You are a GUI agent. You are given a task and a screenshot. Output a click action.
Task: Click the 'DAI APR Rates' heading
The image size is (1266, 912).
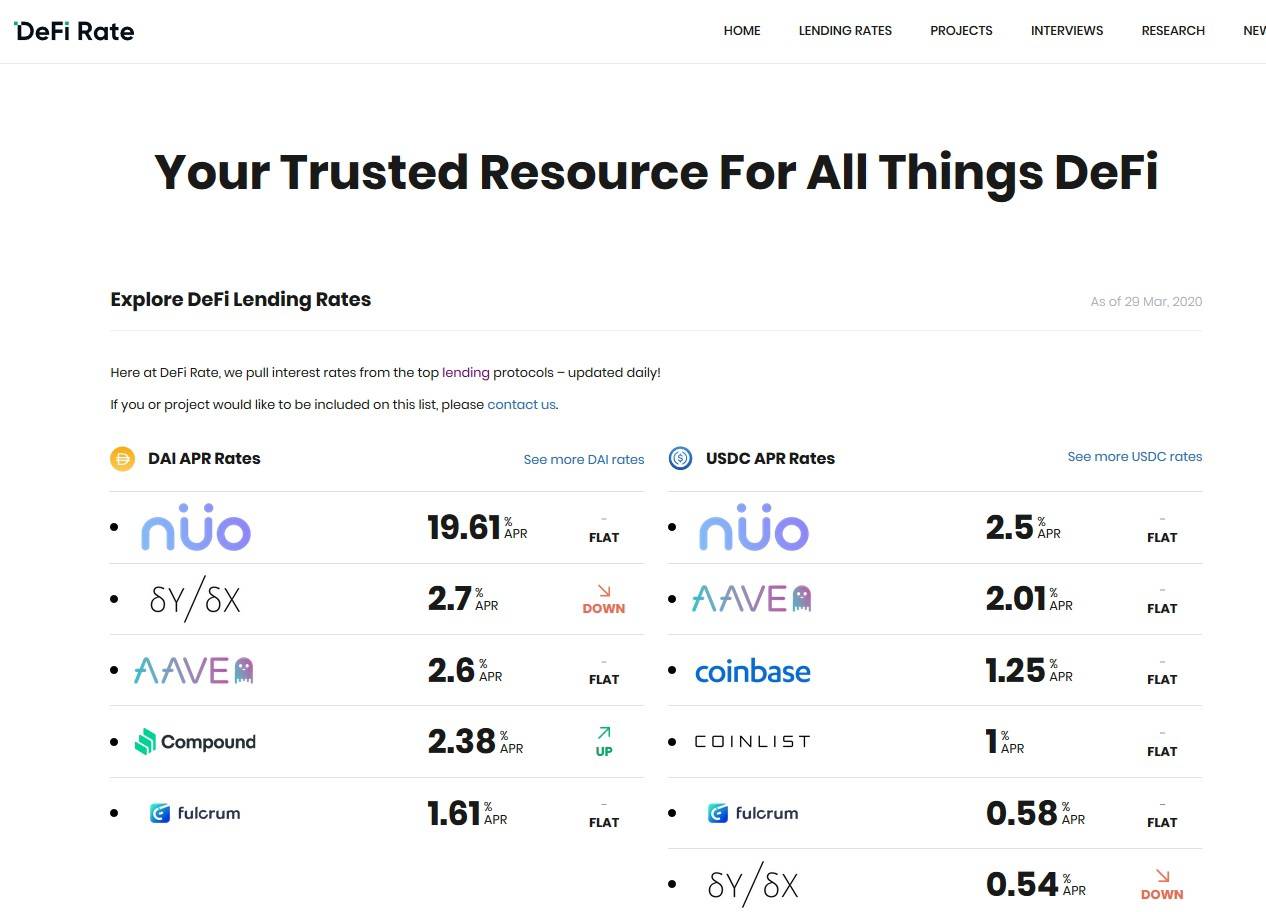[x=204, y=459]
